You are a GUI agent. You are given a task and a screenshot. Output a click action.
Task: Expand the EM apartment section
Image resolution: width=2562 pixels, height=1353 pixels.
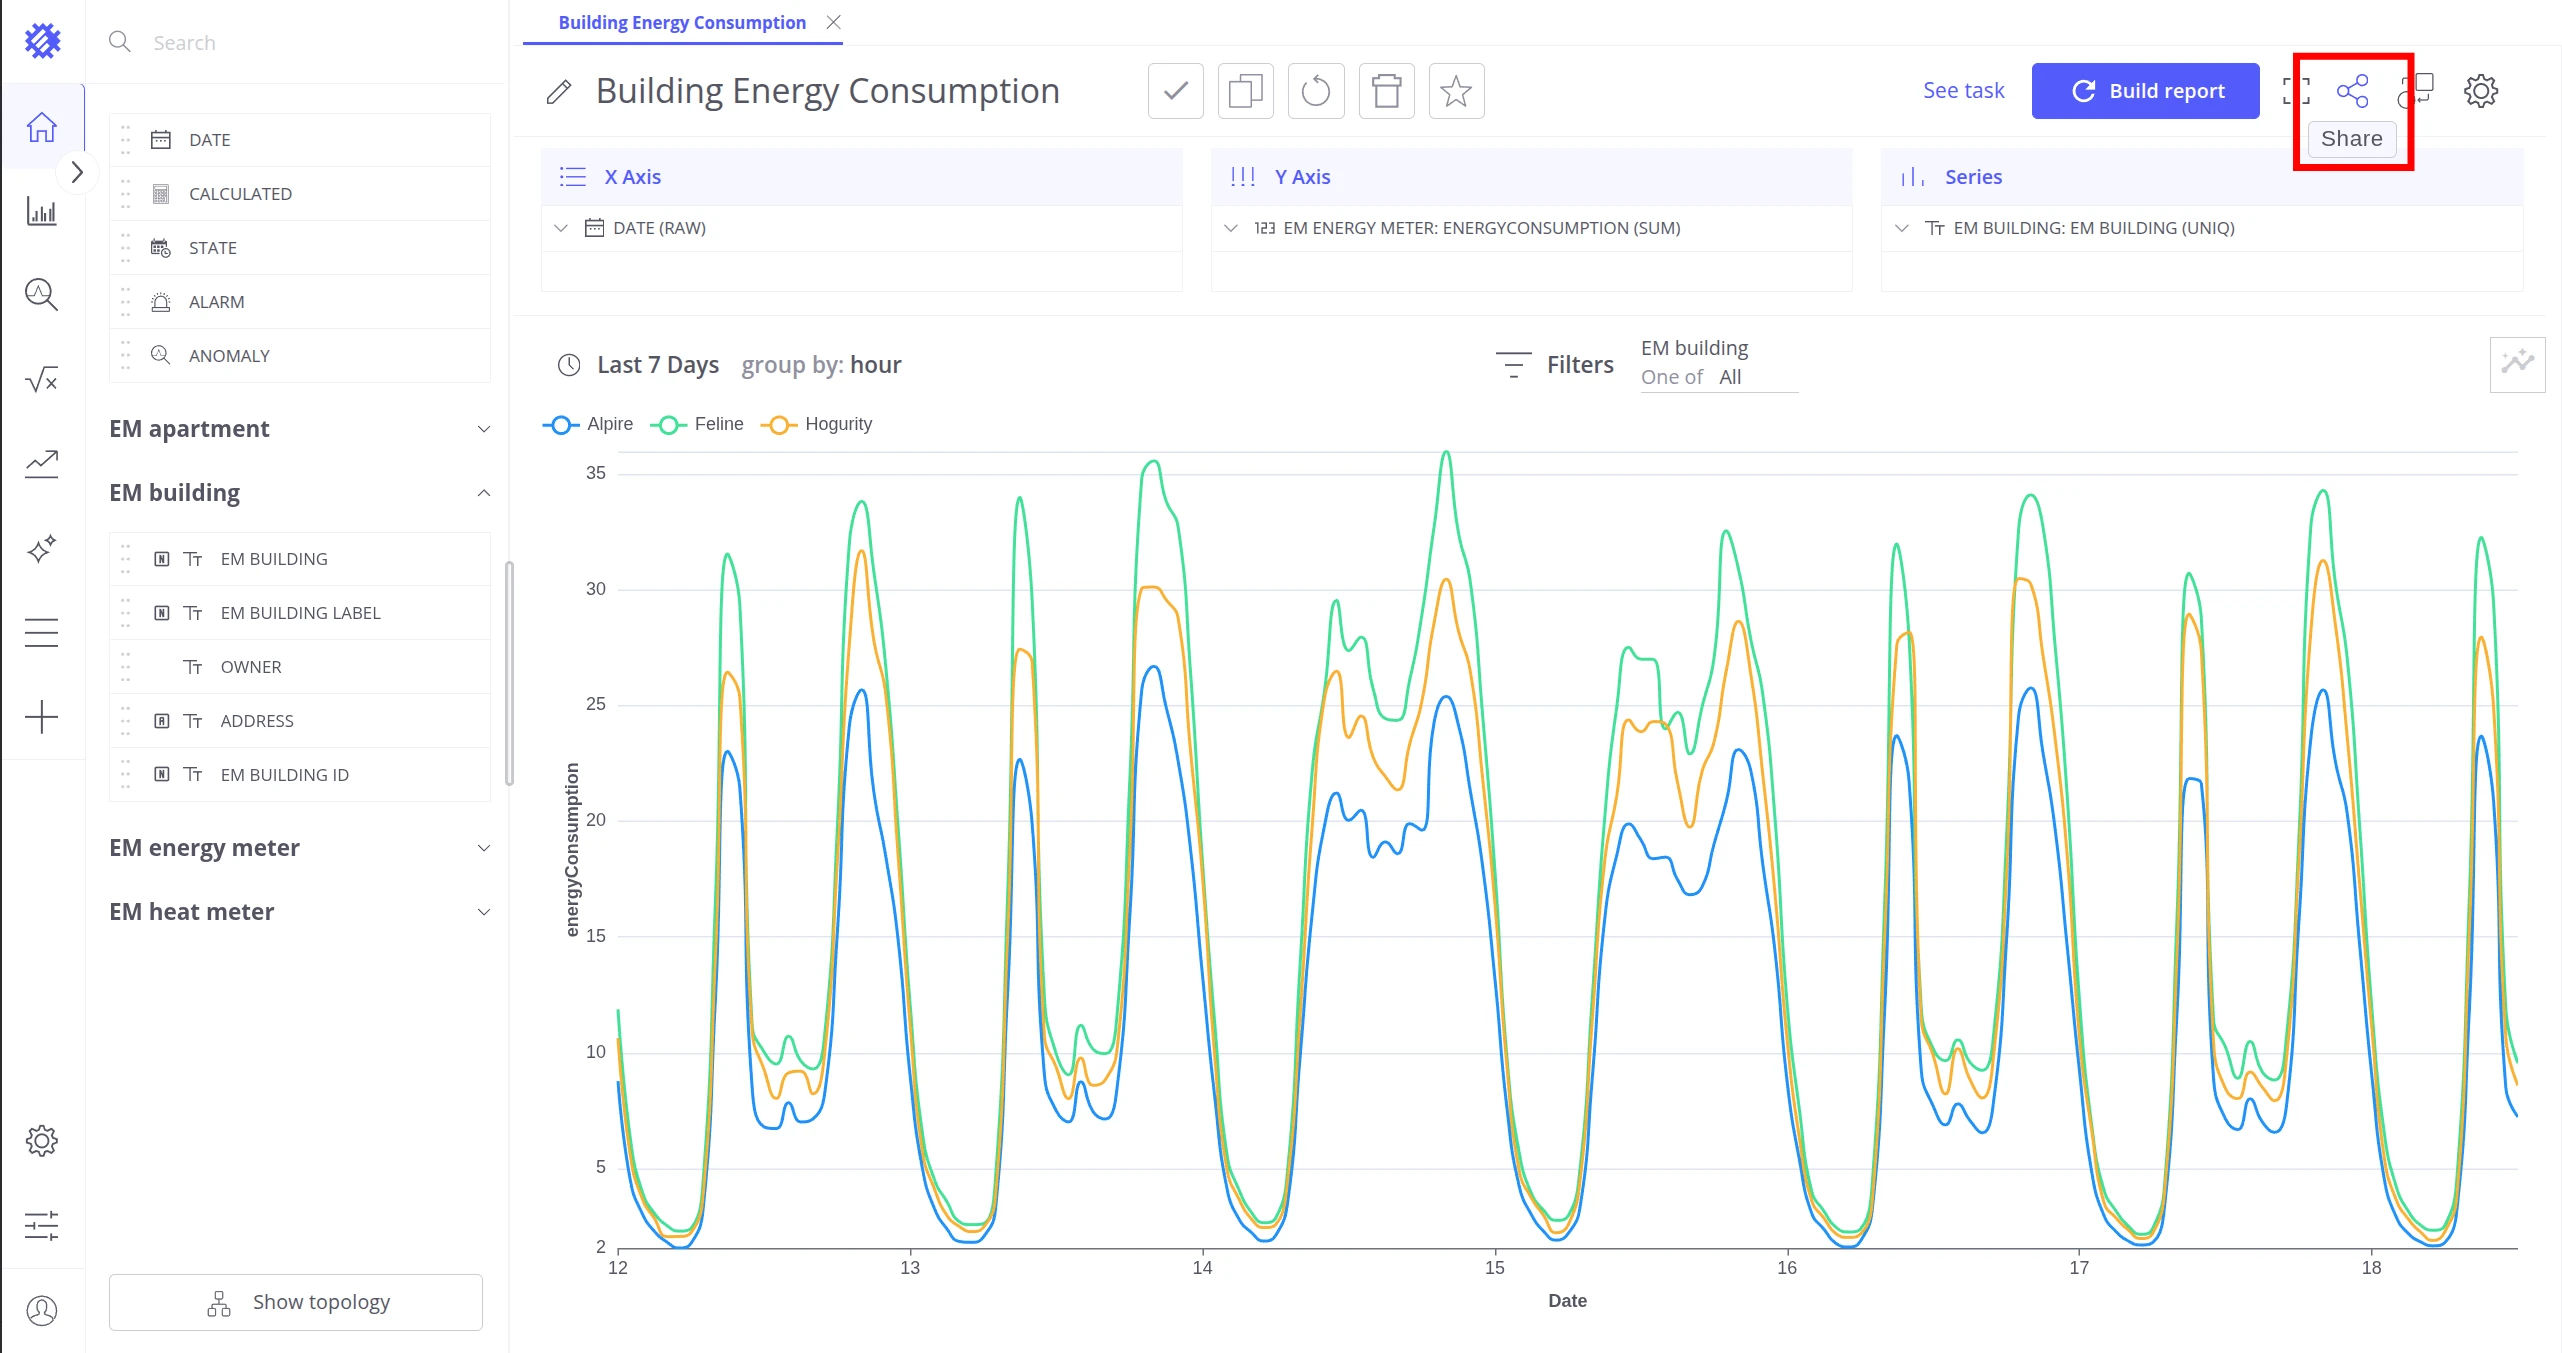(300, 429)
